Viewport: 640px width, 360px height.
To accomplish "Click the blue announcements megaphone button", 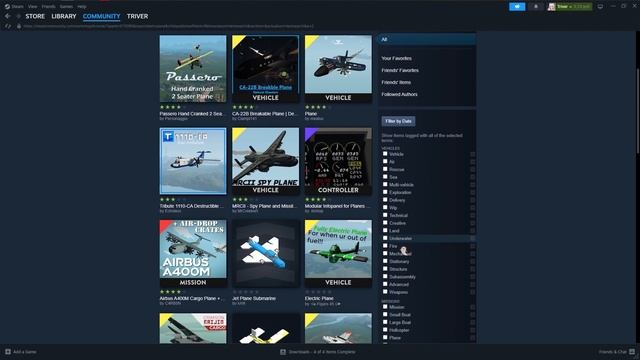I will pyautogui.click(x=517, y=7).
